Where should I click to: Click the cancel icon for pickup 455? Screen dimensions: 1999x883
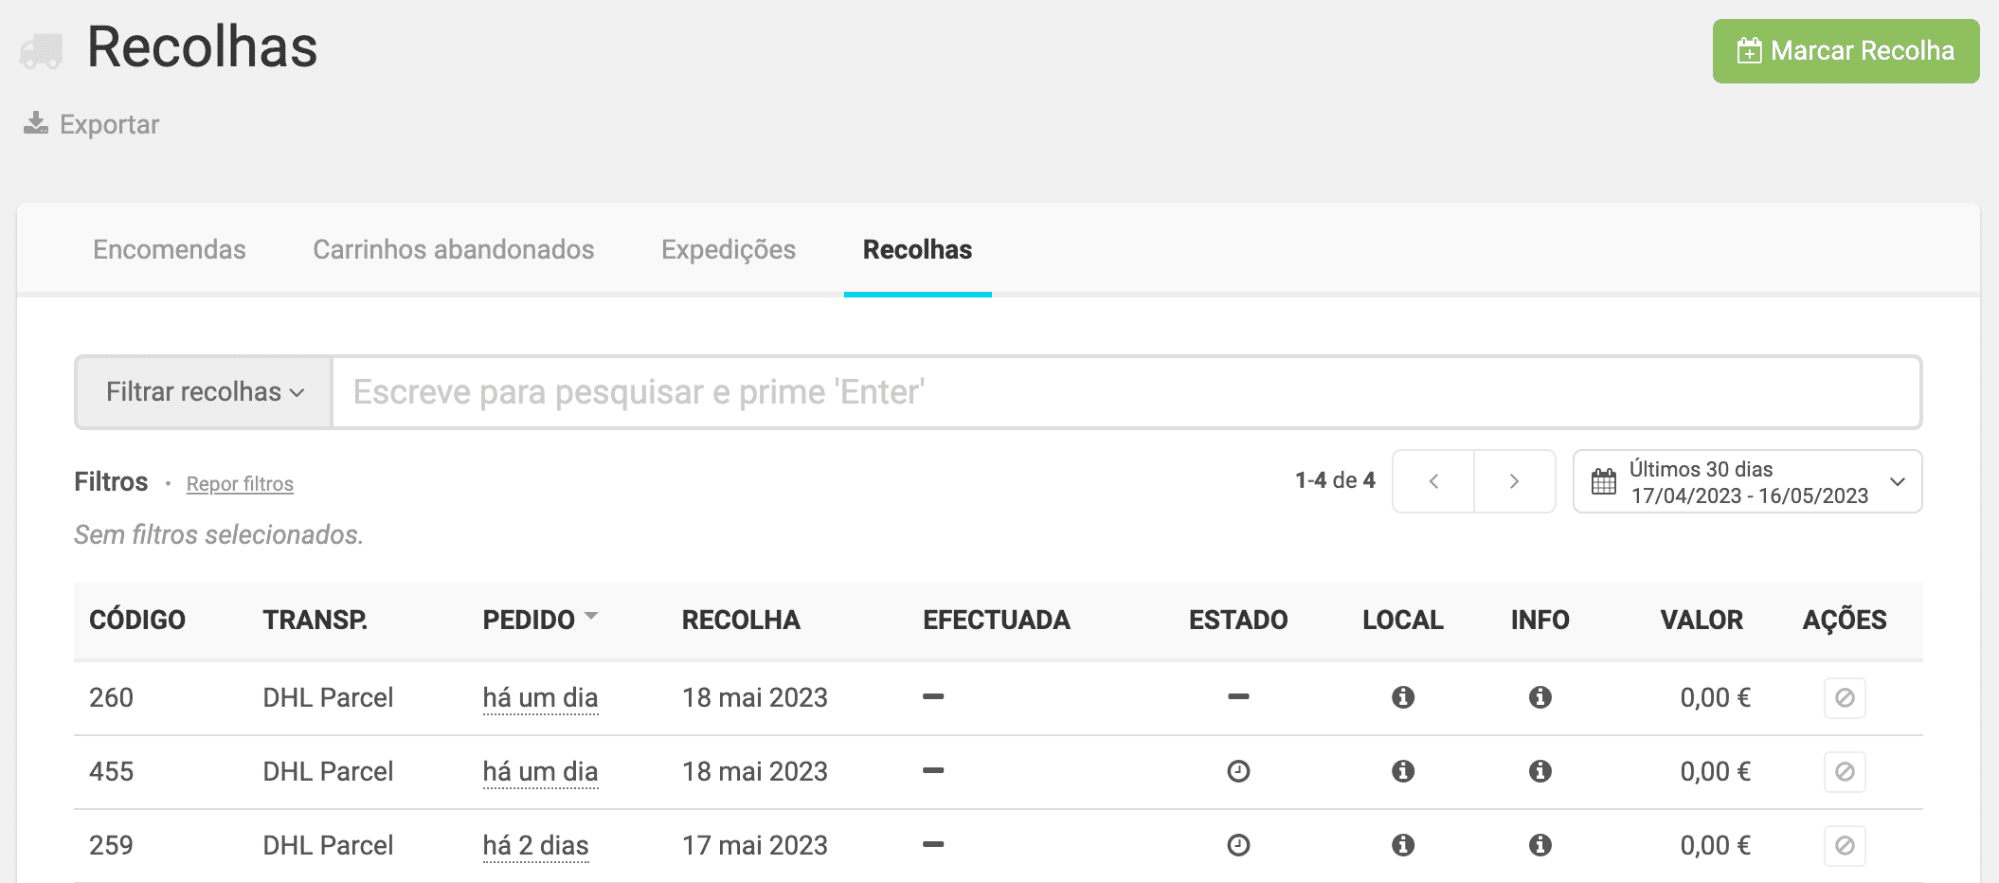[1844, 772]
